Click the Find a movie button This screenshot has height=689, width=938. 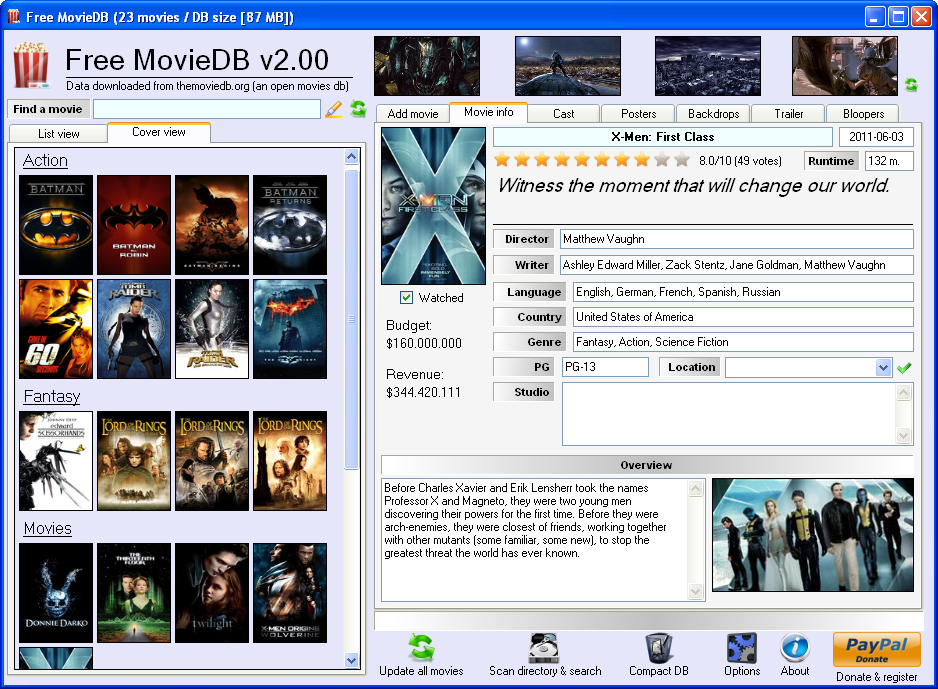48,109
